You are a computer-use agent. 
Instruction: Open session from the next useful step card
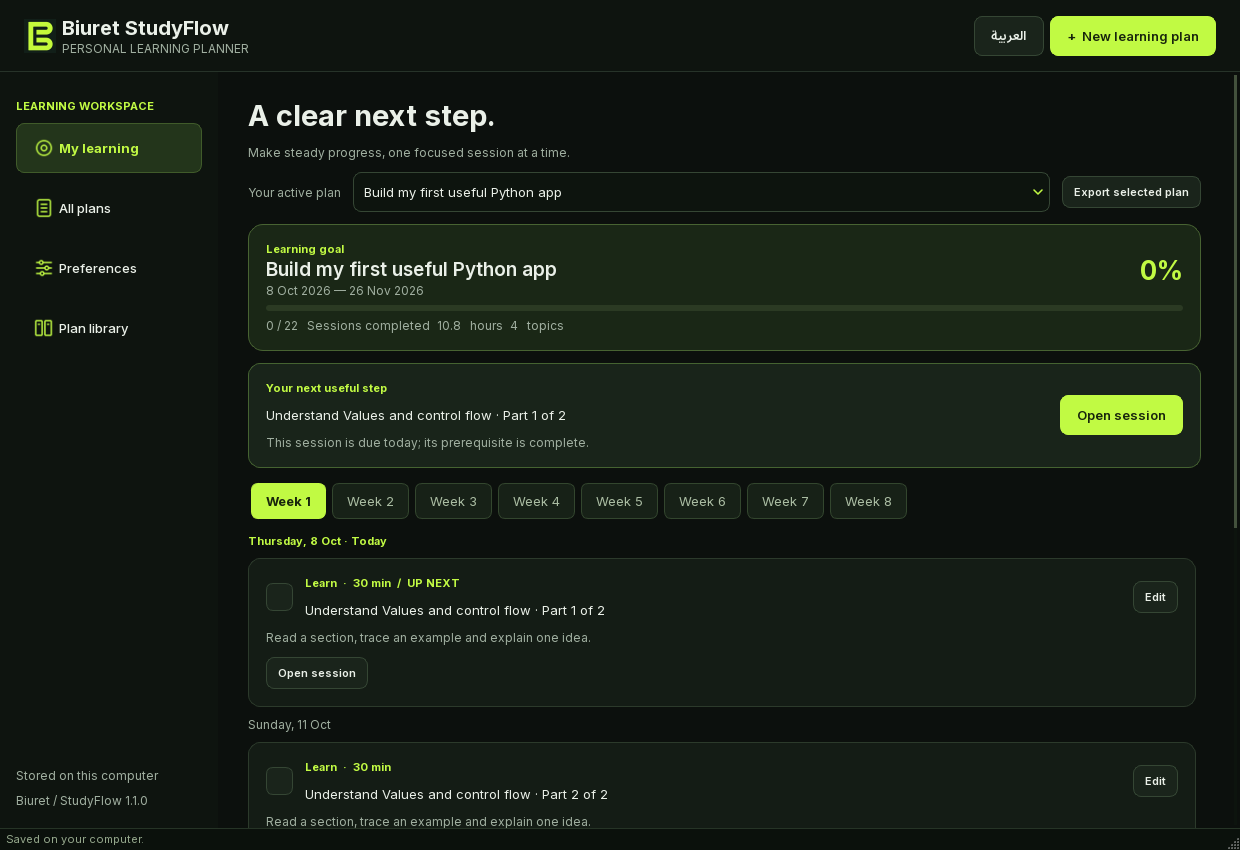coord(1121,415)
